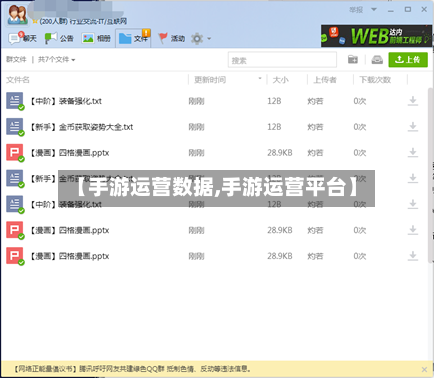Click download icon on the fourth file row

(x=413, y=178)
